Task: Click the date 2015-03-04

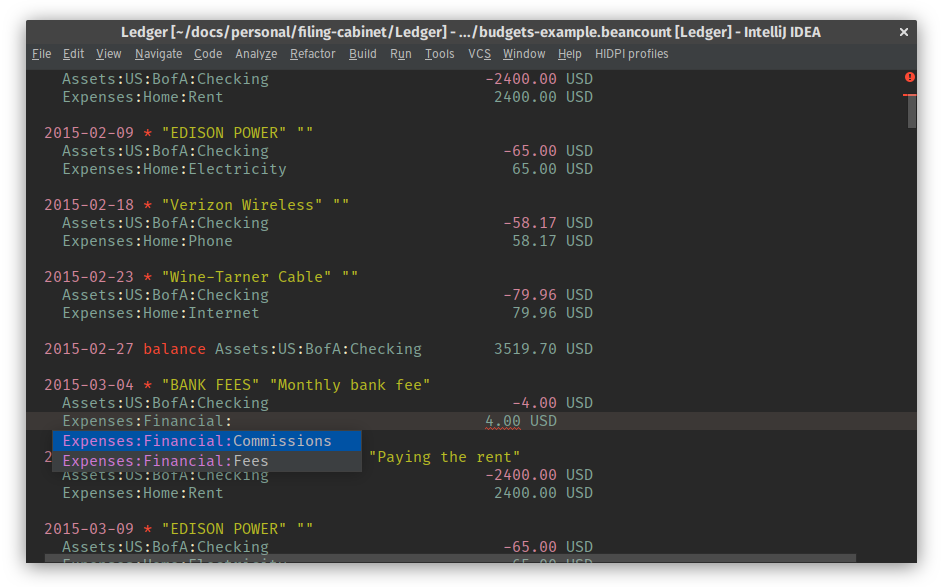Action: tap(89, 385)
